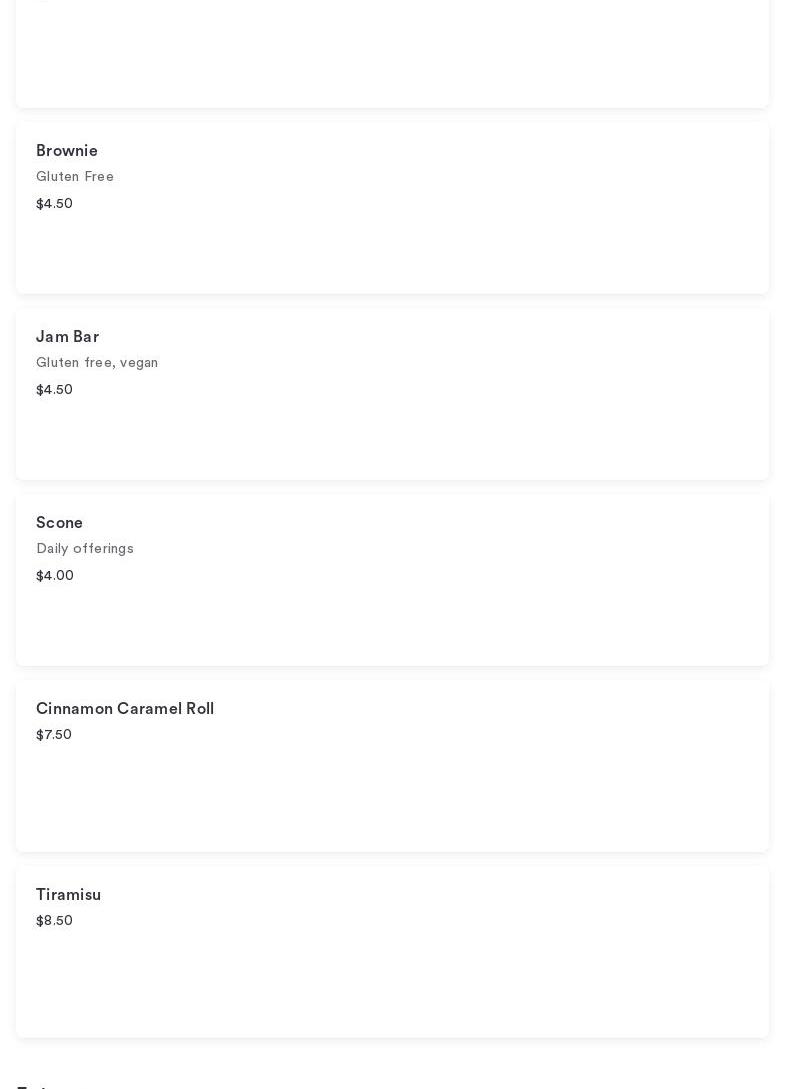Open the Jam Bar menu item
Viewport: 785px width, 1089px height.
point(67,337)
